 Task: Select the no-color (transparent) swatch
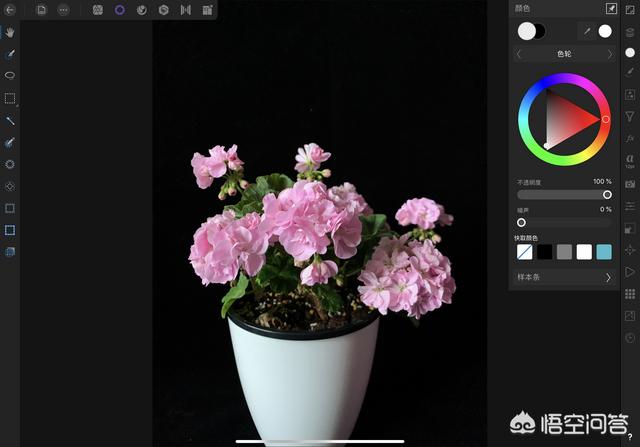[x=525, y=252]
